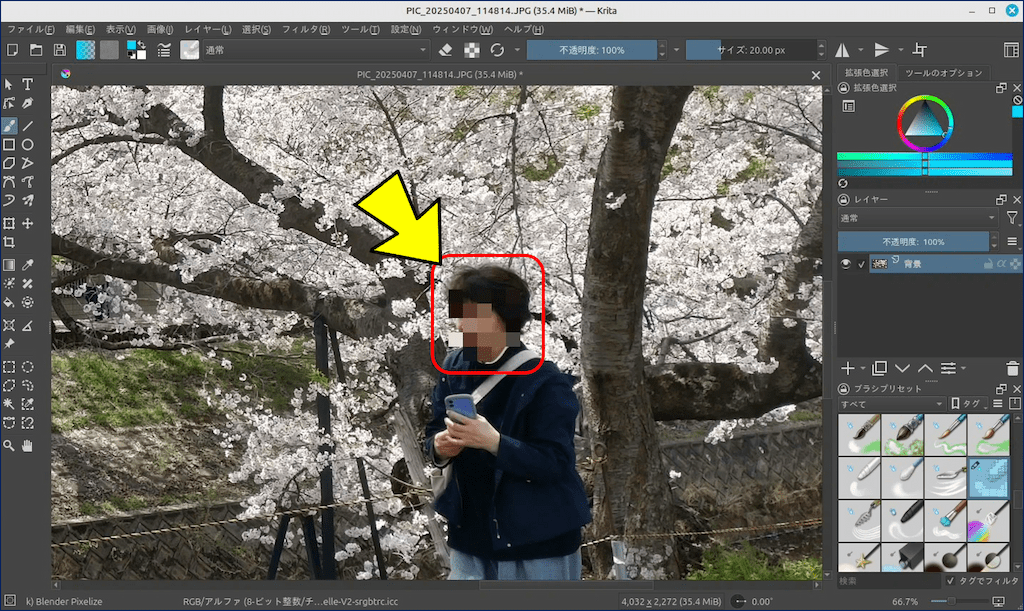Pick the Gradient tool
Viewport: 1024px width, 611px height.
(x=9, y=265)
